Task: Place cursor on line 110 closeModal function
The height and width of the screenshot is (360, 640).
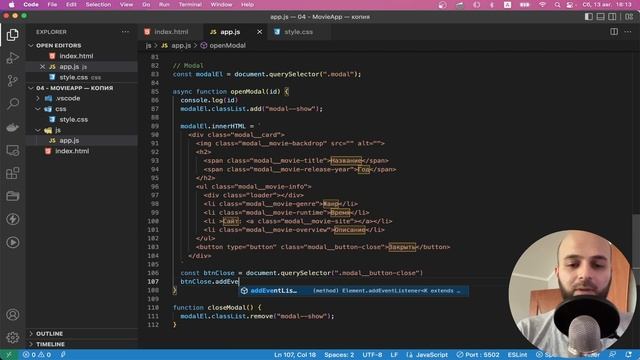Action: [x=217, y=307]
